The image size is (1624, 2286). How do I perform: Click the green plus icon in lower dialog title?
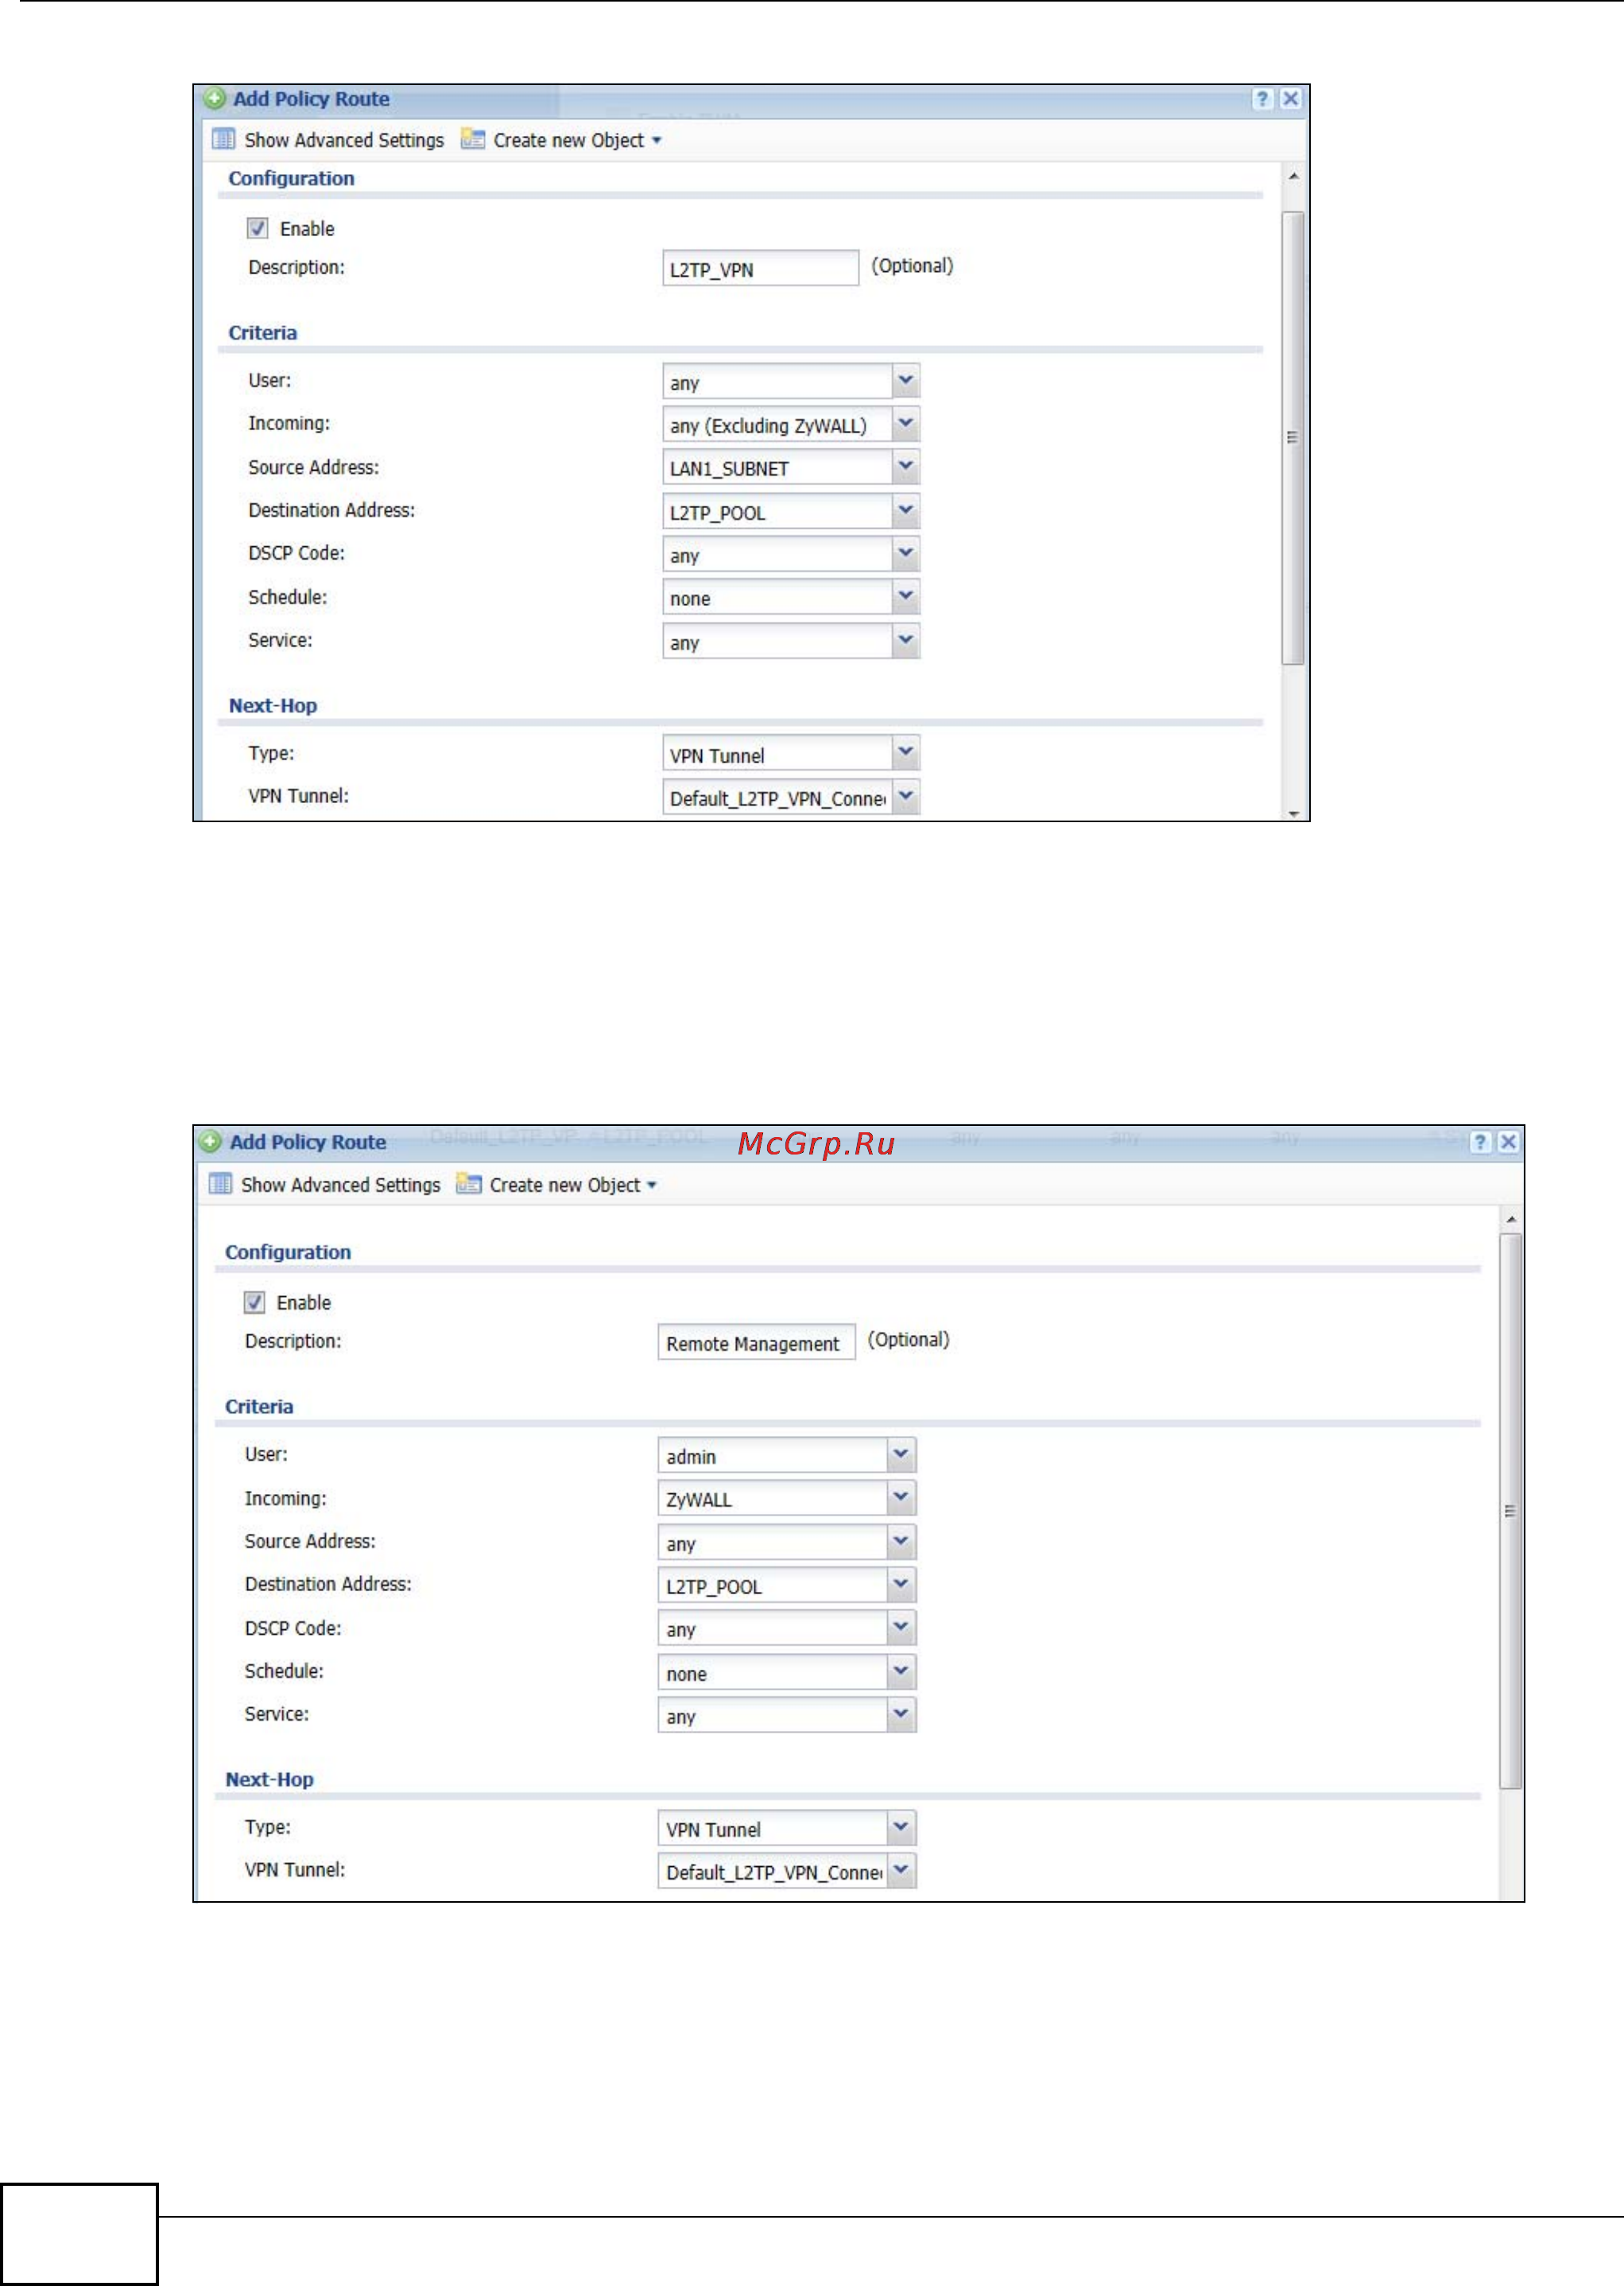210,1142
